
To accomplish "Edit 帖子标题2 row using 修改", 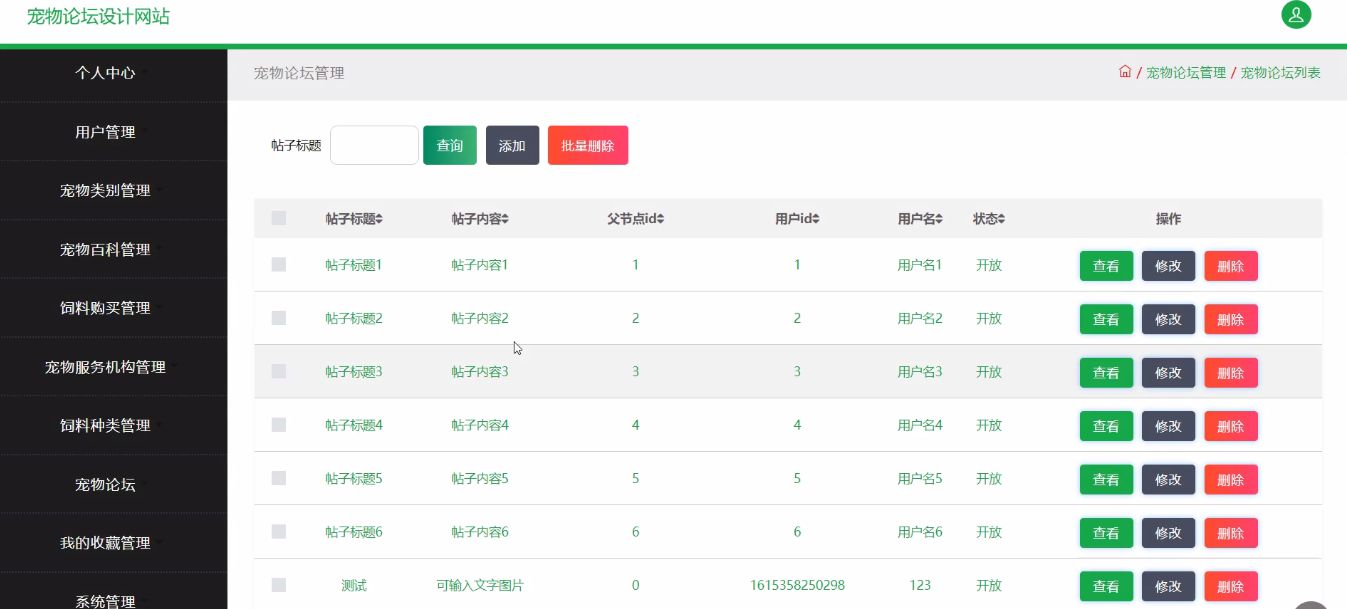I will [1168, 319].
